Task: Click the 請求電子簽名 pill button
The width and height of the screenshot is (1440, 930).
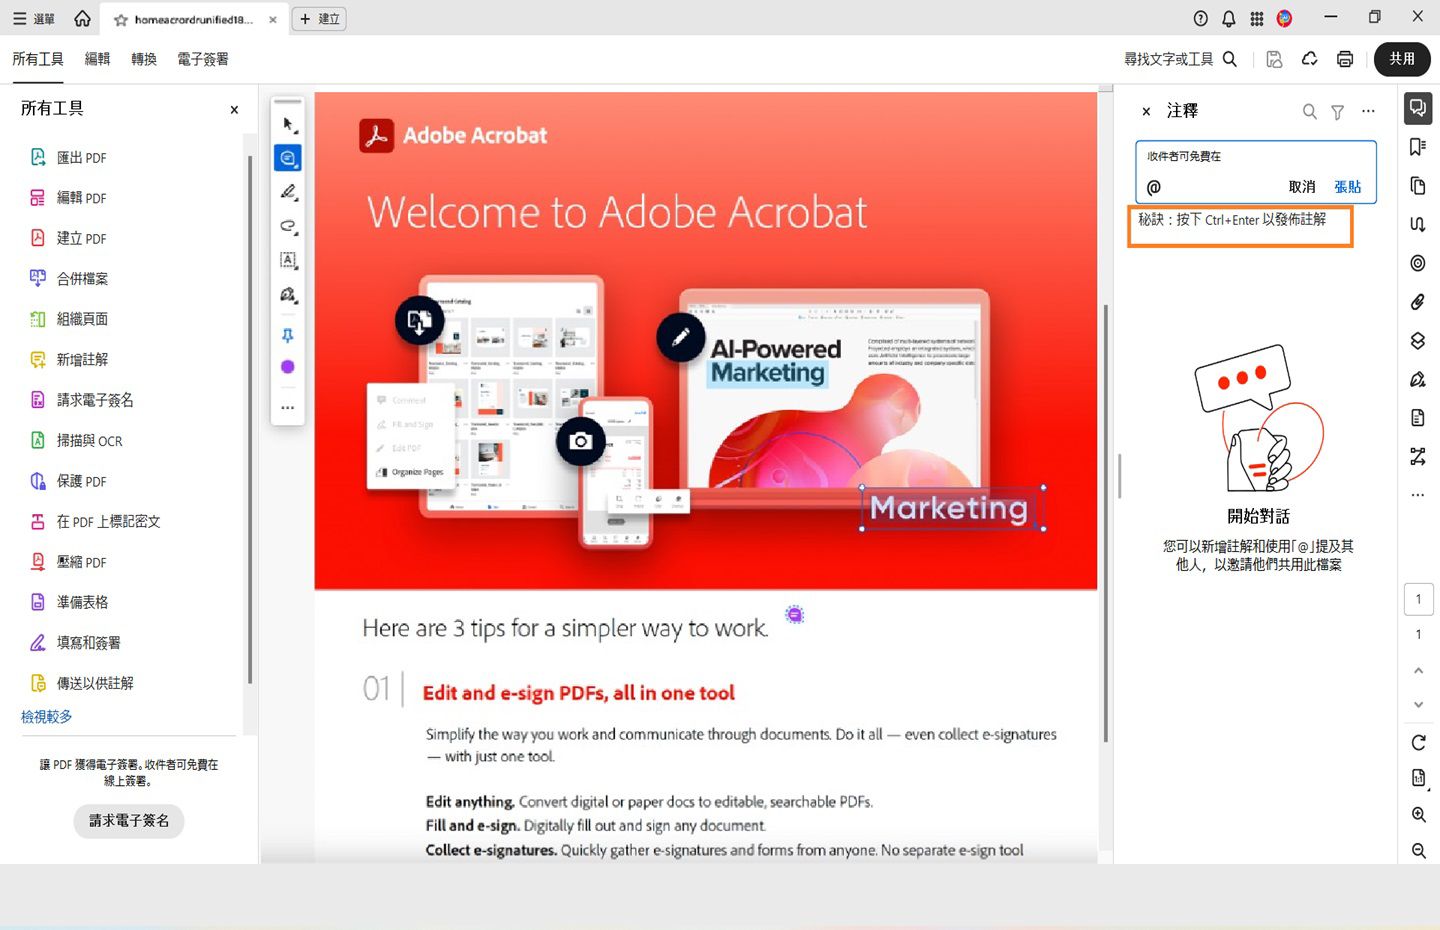Action: point(129,821)
